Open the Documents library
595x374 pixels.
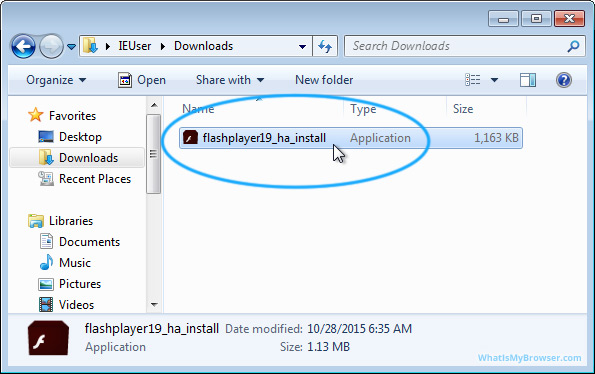point(90,242)
